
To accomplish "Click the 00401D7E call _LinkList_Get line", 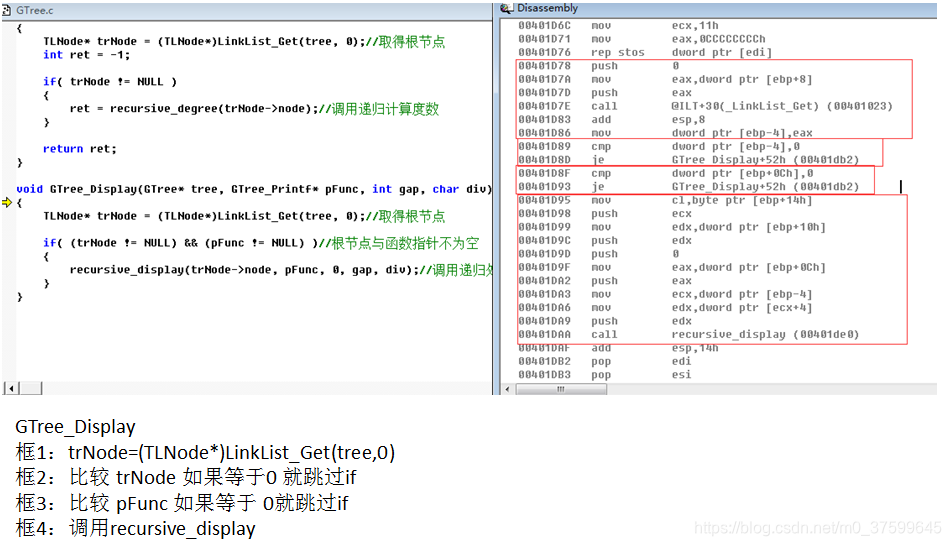I will pos(705,106).
